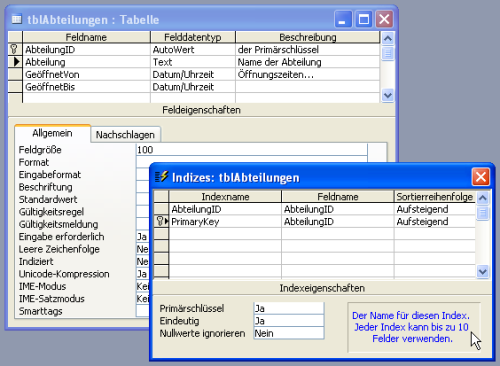The width and height of the screenshot is (500, 366).
Task: Click the AutoWert data type cell
Action: coord(193,50)
